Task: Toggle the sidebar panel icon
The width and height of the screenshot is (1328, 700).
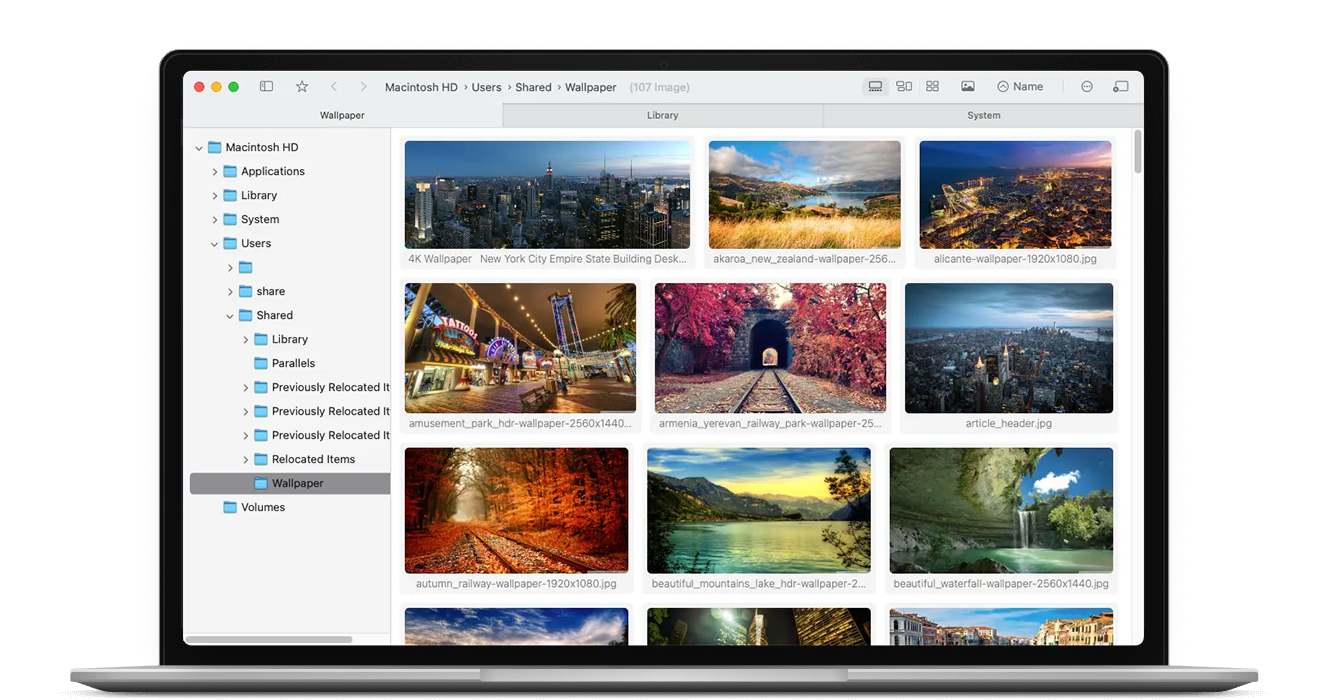Action: tap(266, 87)
